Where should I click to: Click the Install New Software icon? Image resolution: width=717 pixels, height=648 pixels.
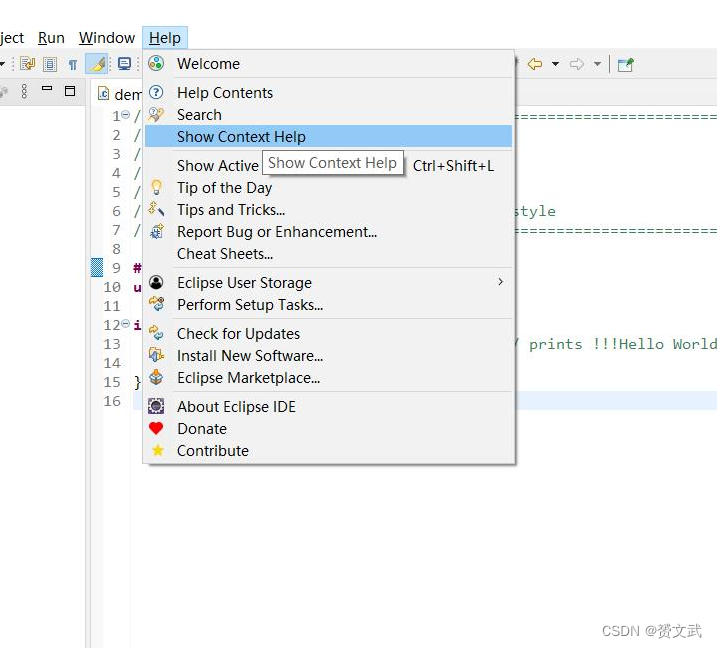coord(156,355)
